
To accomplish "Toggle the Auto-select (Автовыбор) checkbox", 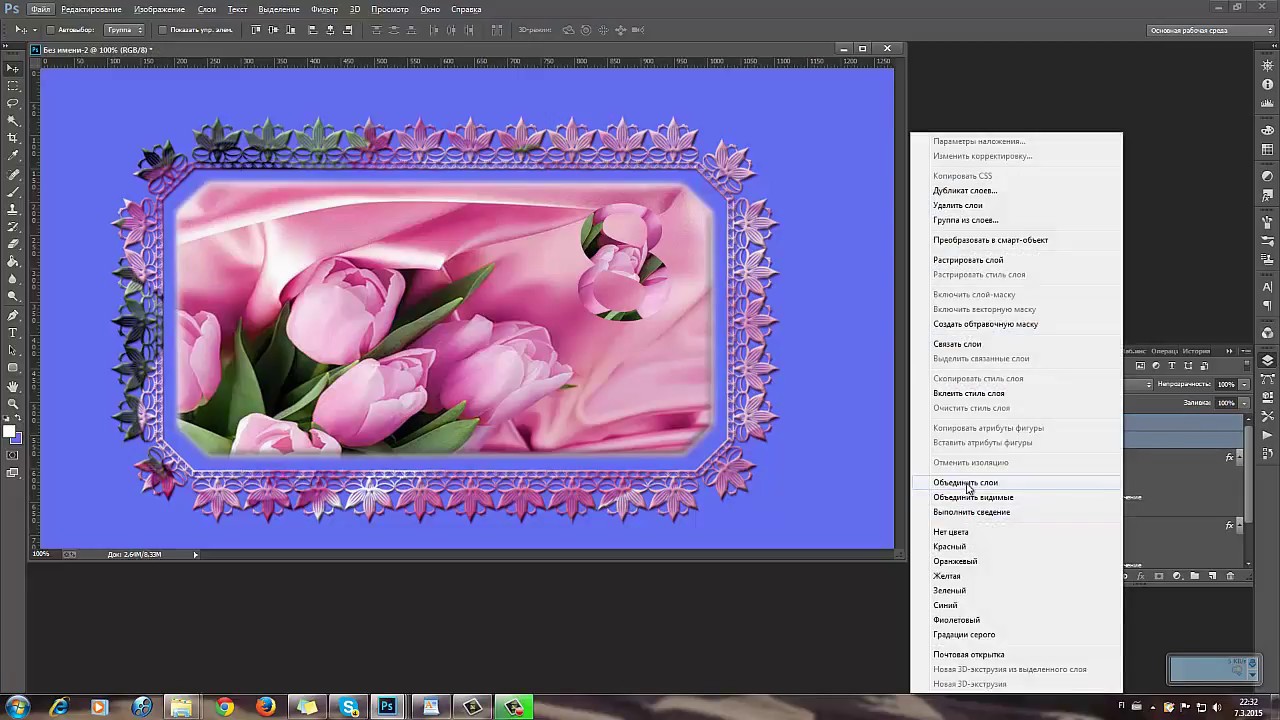I will pos(51,30).
